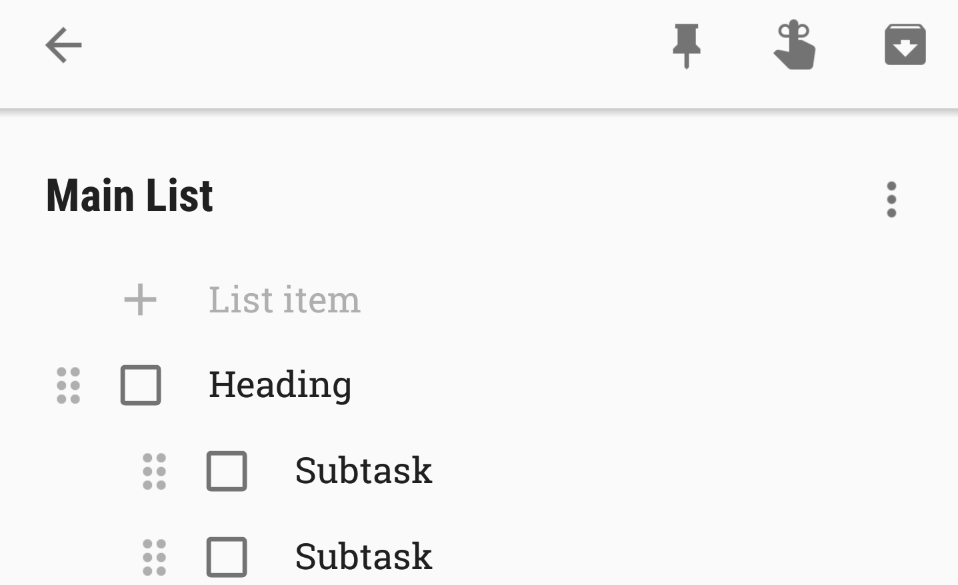Mark the second Subtask as done

click(x=227, y=557)
